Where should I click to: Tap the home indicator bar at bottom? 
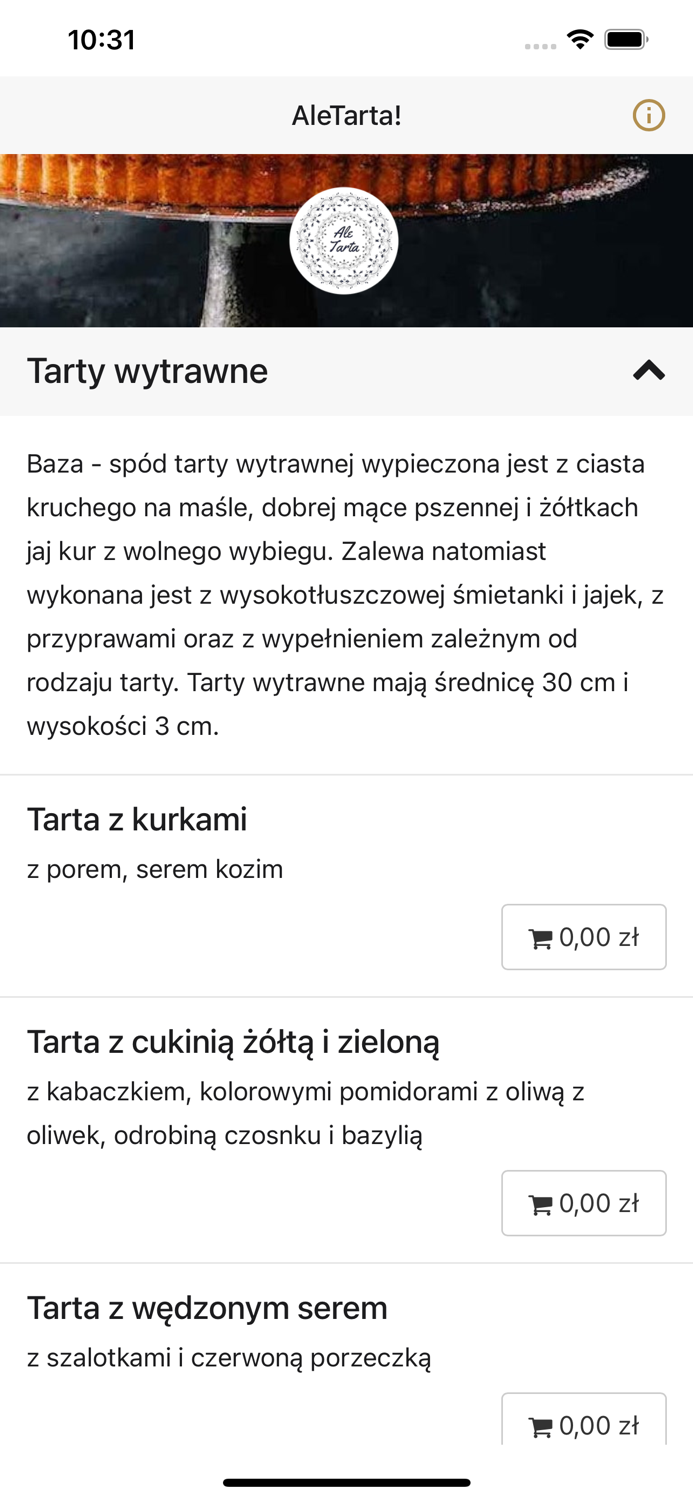[x=346, y=1483]
